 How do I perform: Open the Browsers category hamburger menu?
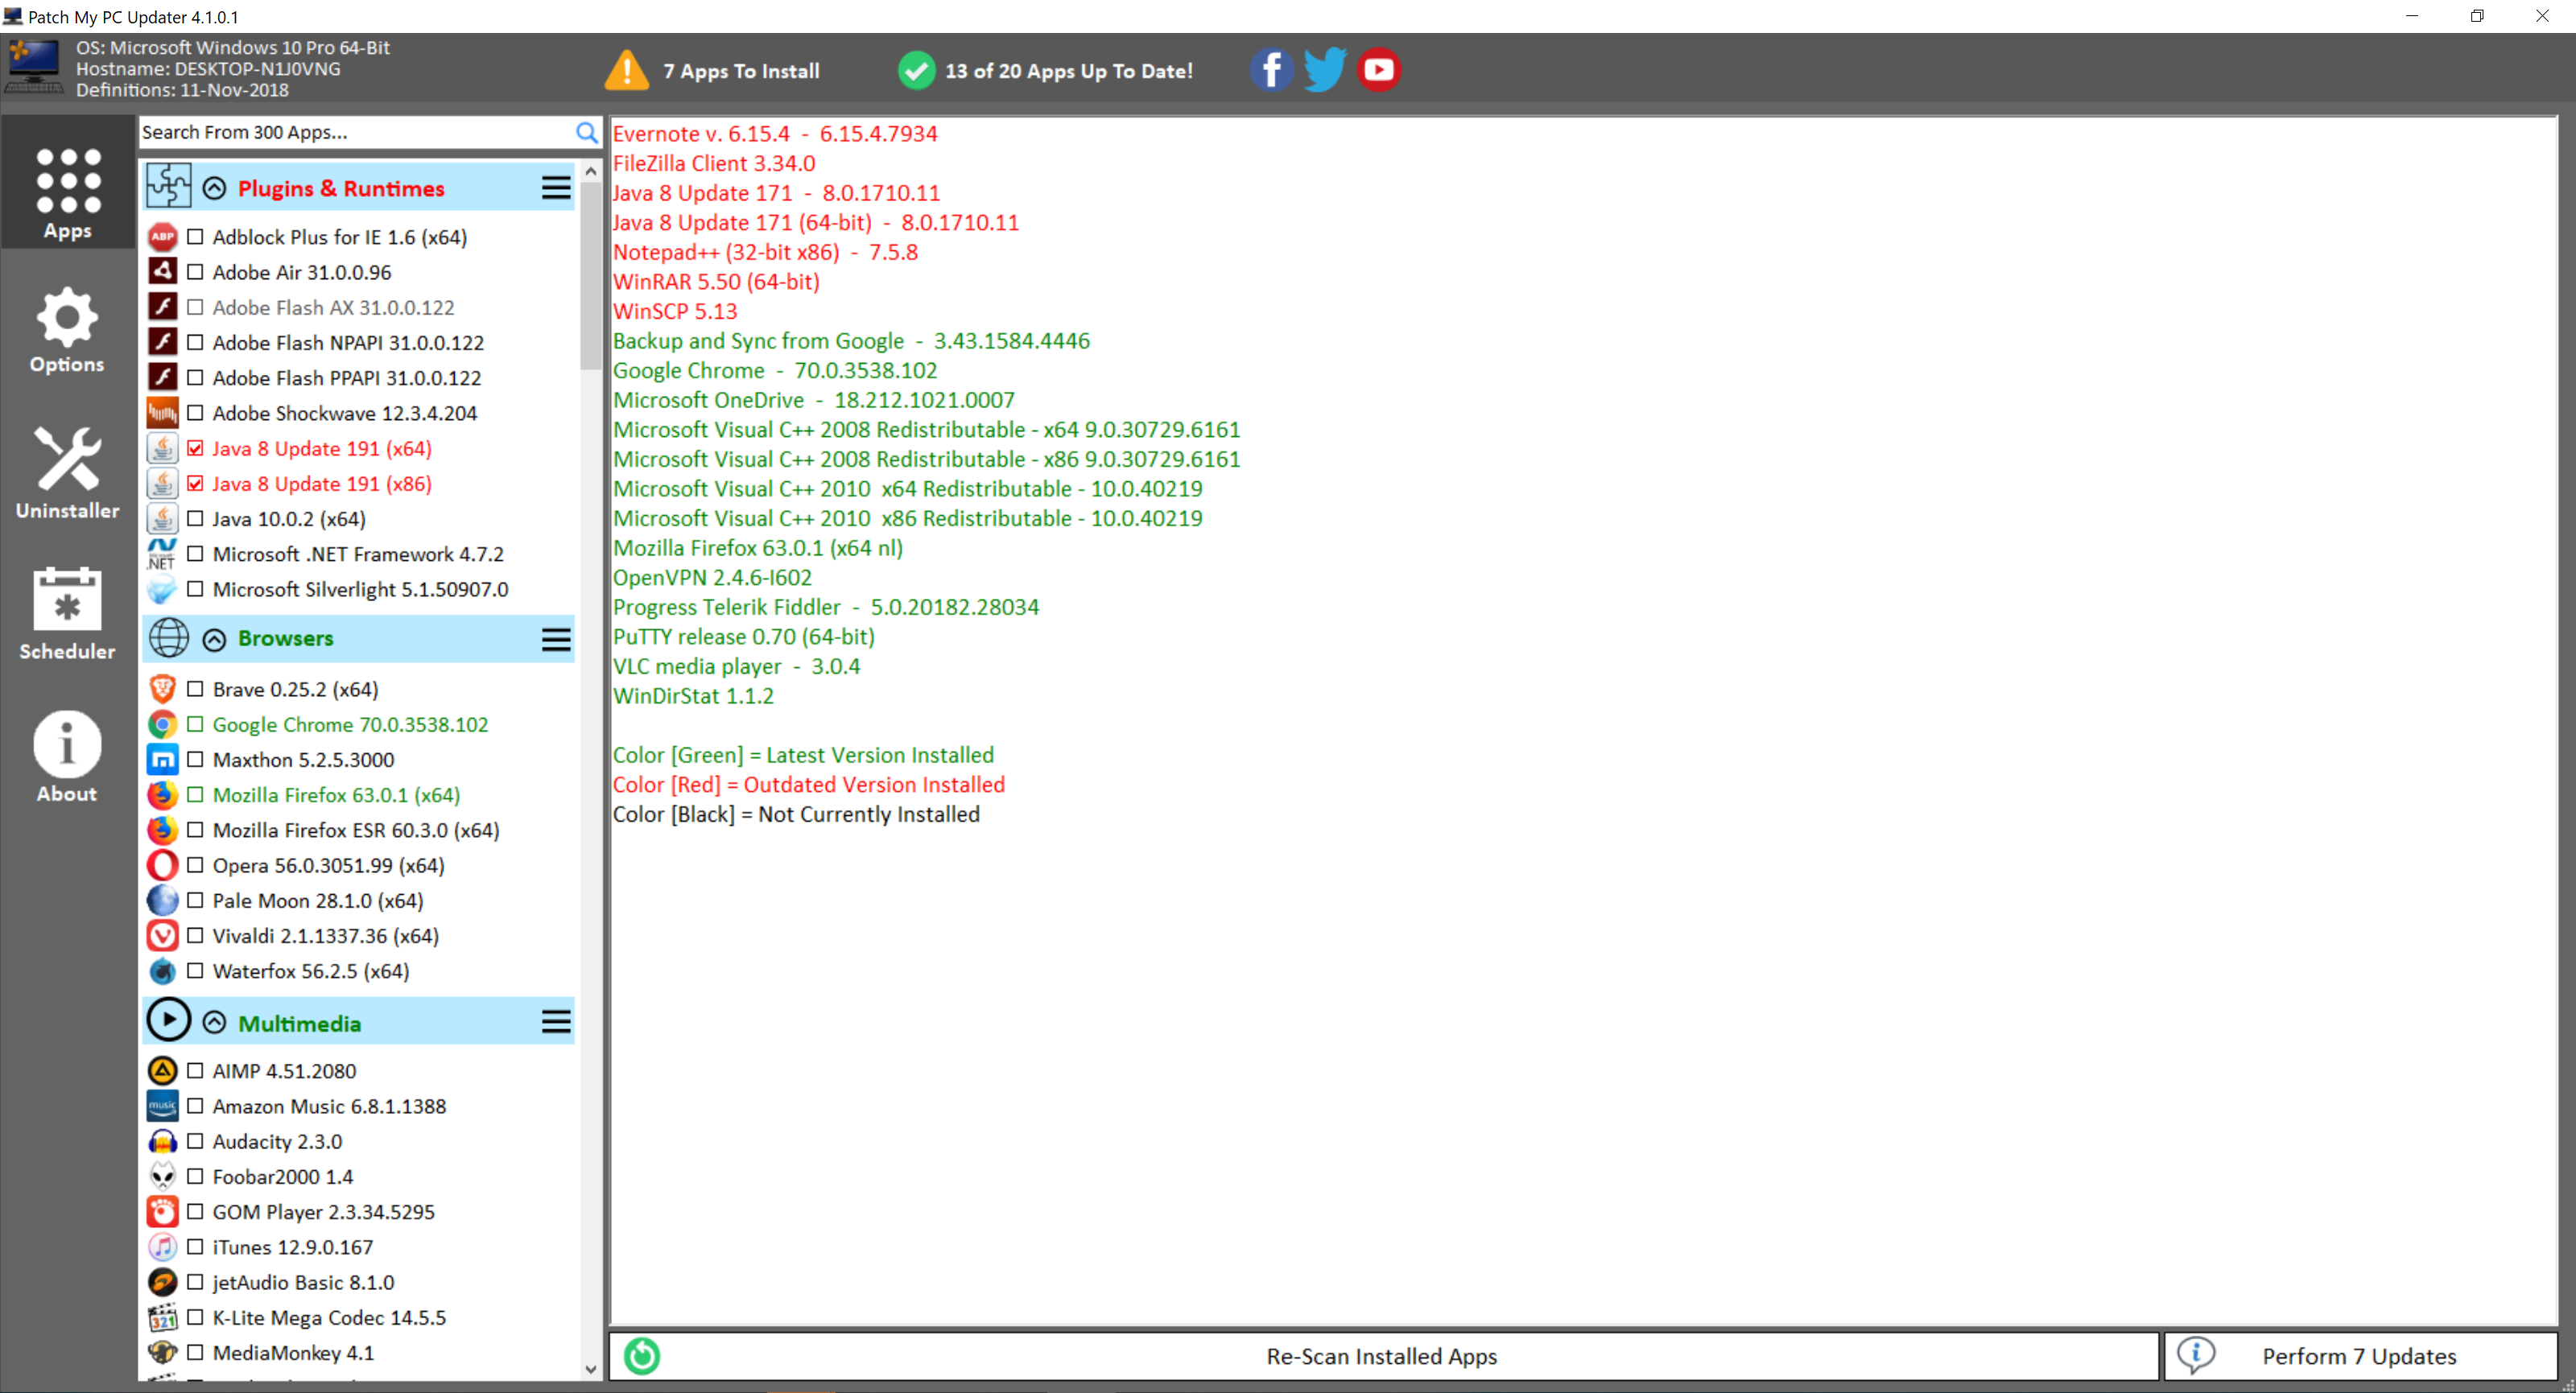click(556, 639)
